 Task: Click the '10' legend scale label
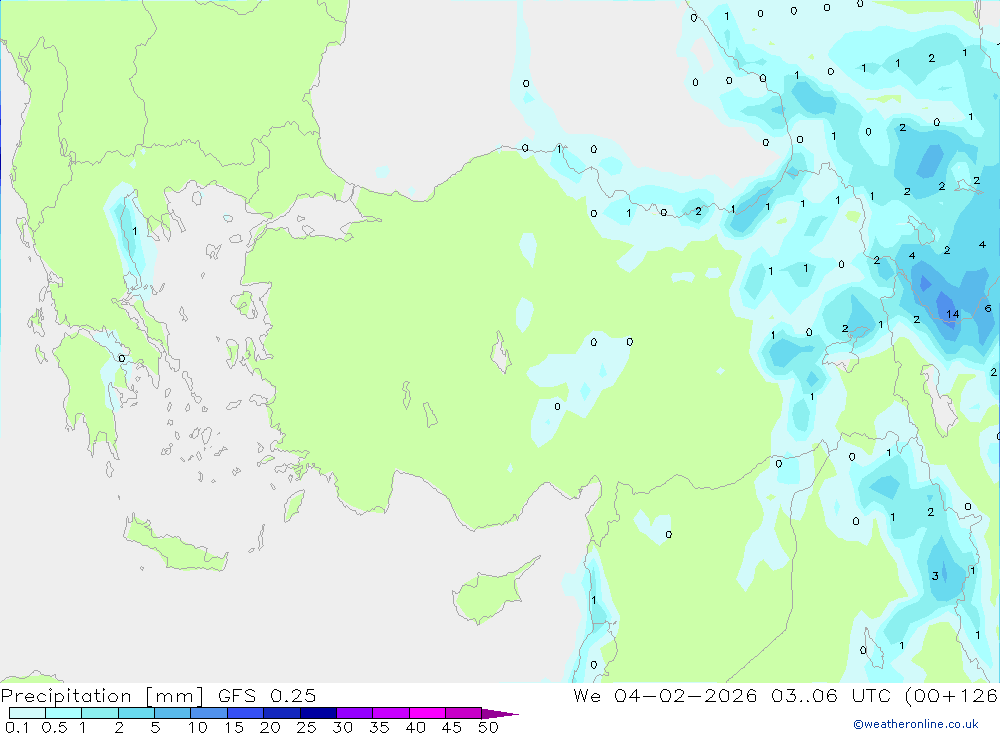pos(198,727)
